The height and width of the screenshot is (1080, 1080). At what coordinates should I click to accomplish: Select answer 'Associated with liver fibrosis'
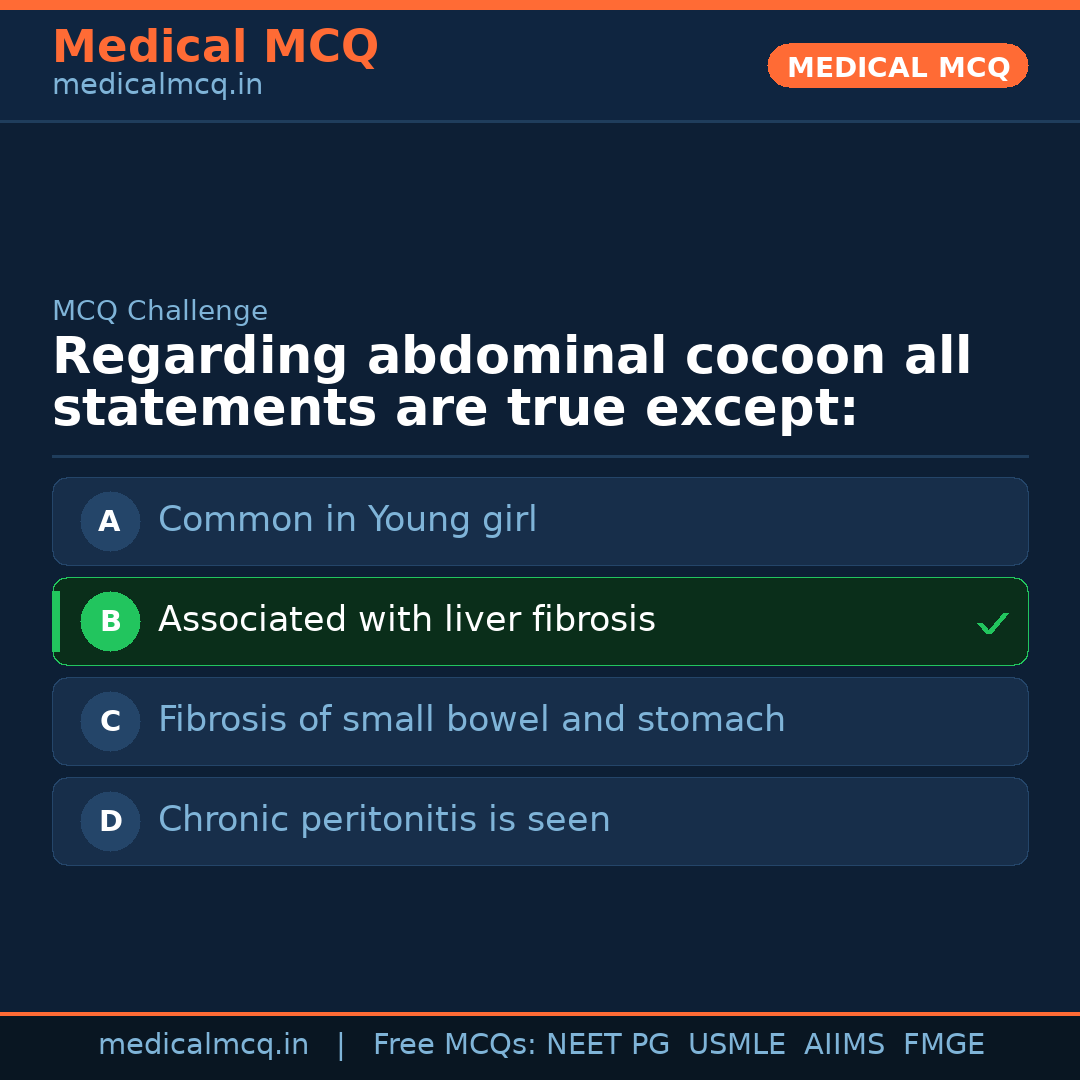tap(406, 620)
